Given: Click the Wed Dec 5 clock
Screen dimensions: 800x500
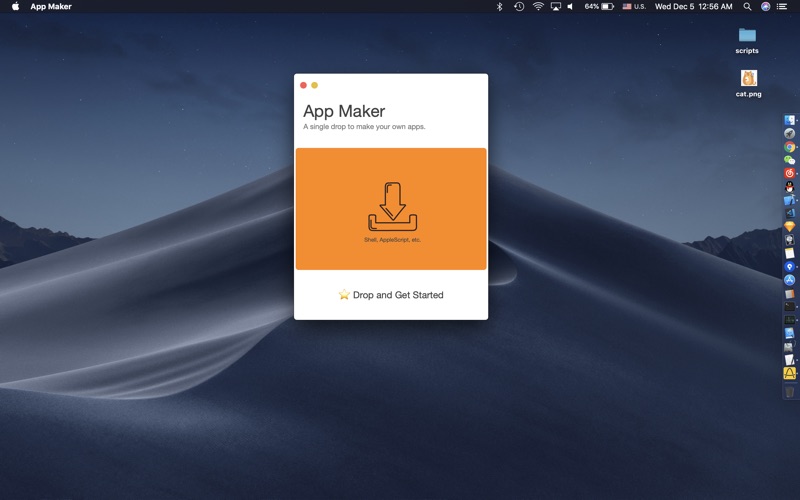Looking at the screenshot, I should (693, 7).
